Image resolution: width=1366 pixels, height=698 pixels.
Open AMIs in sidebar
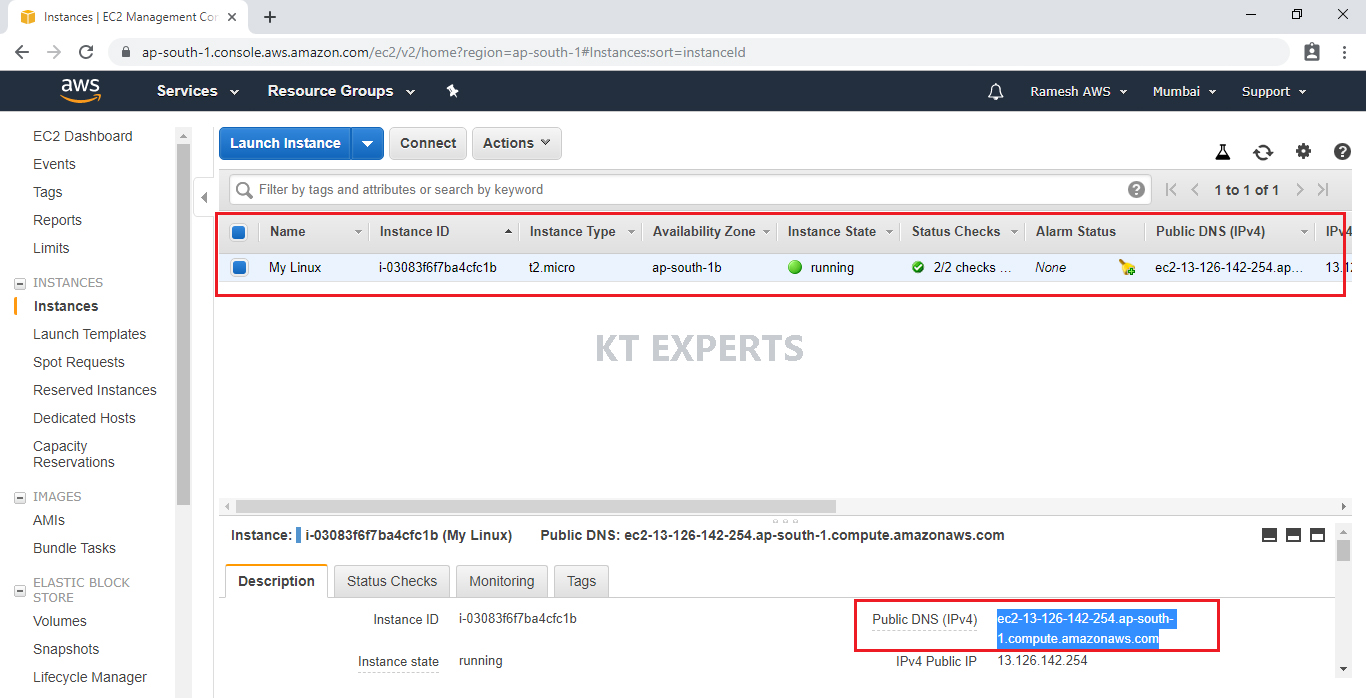tap(49, 520)
